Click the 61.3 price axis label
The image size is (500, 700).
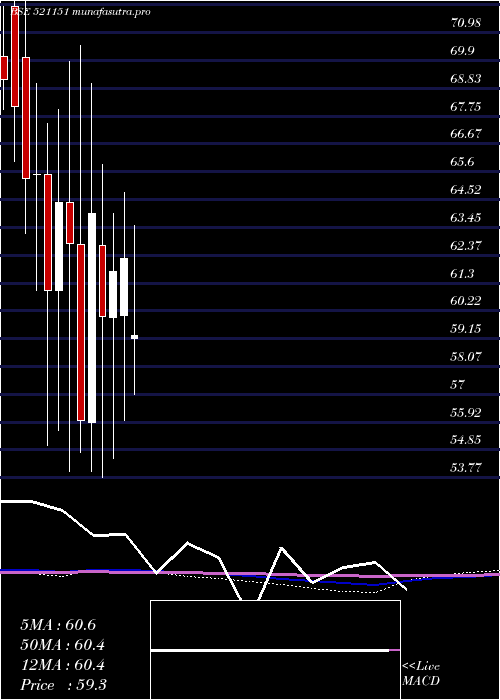tap(463, 273)
